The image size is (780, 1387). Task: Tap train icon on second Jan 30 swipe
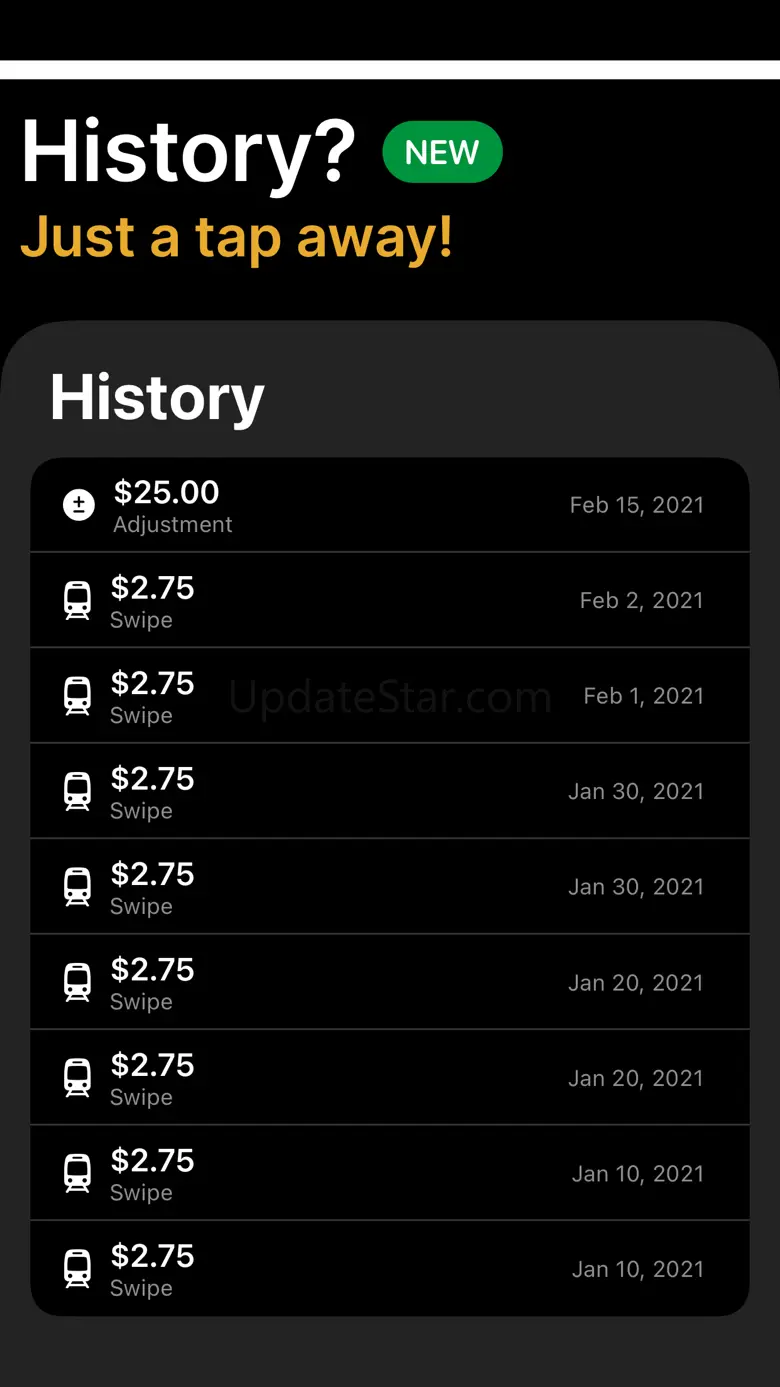pos(77,887)
